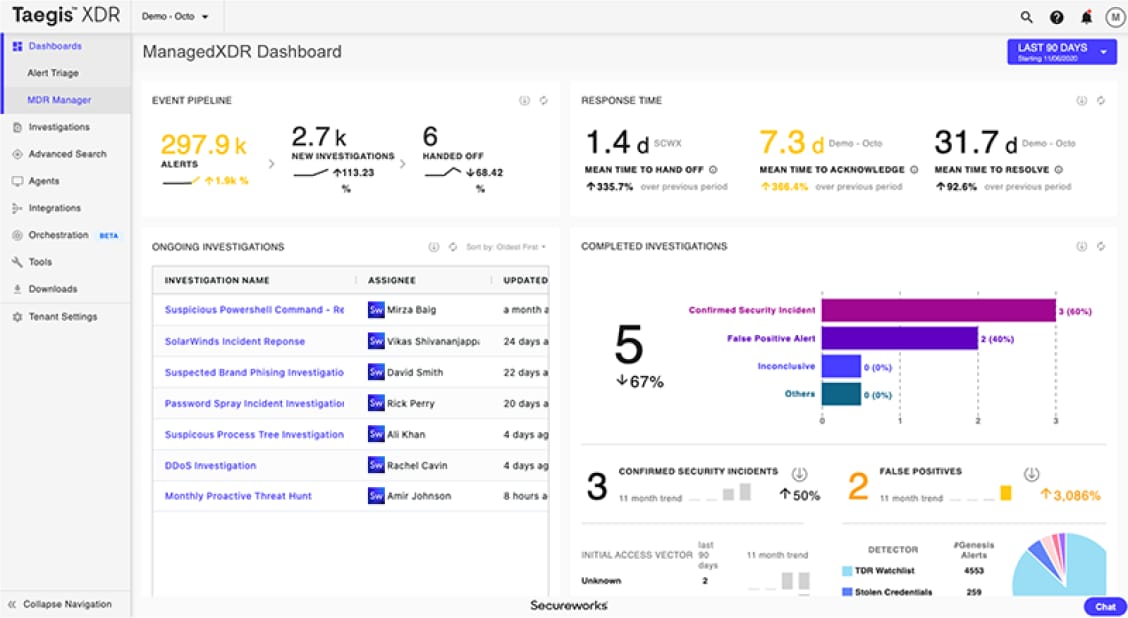The image size is (1128, 618).
Task: Open the Tenant Settings menu item
Action: (63, 317)
